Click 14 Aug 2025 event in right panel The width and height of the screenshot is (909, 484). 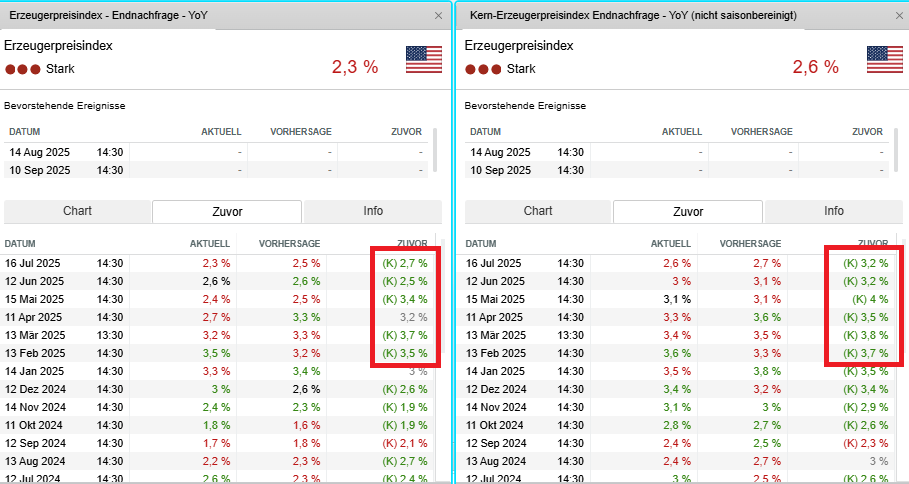(677, 152)
